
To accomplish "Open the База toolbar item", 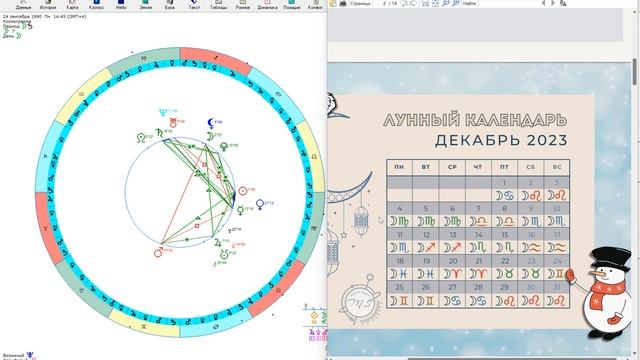I will [170, 5].
